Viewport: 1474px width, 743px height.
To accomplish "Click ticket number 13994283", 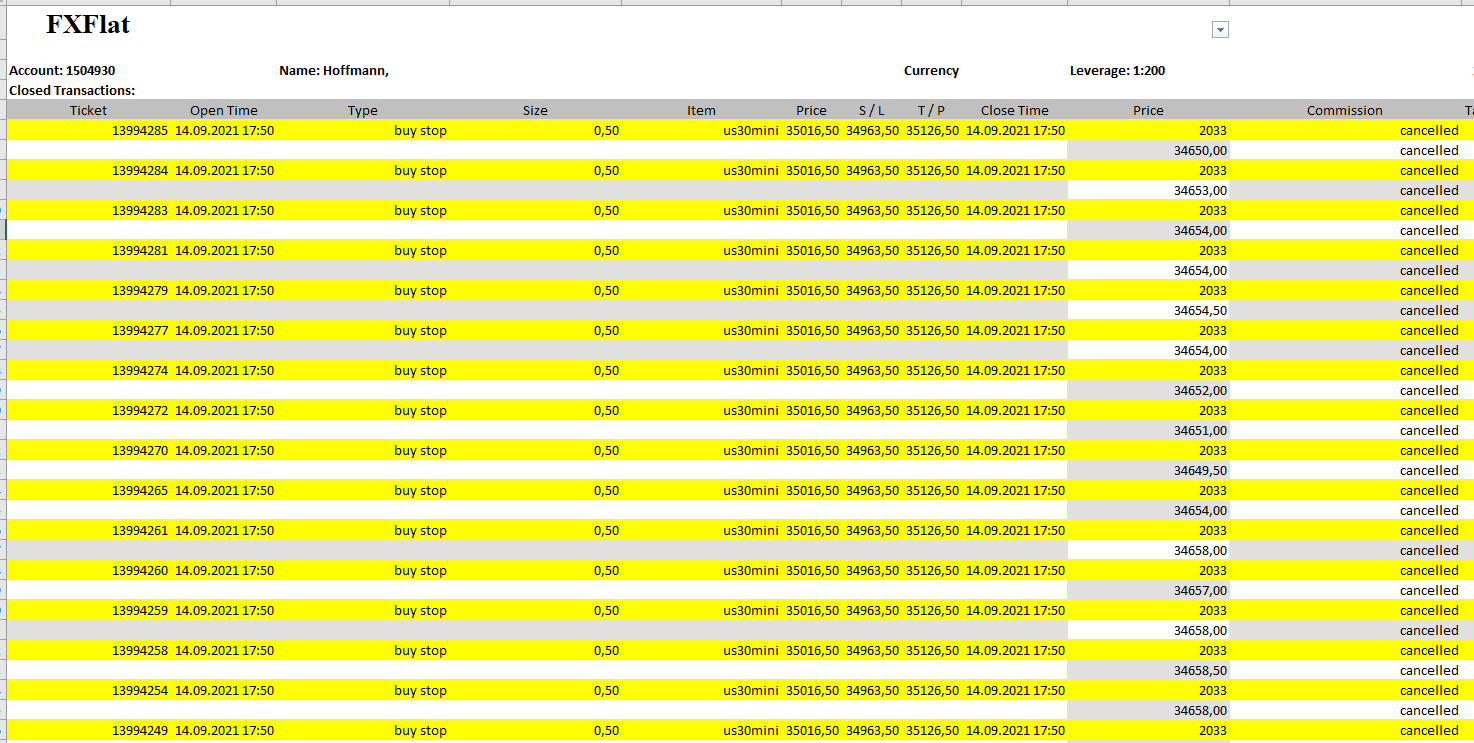I will click(x=140, y=211).
